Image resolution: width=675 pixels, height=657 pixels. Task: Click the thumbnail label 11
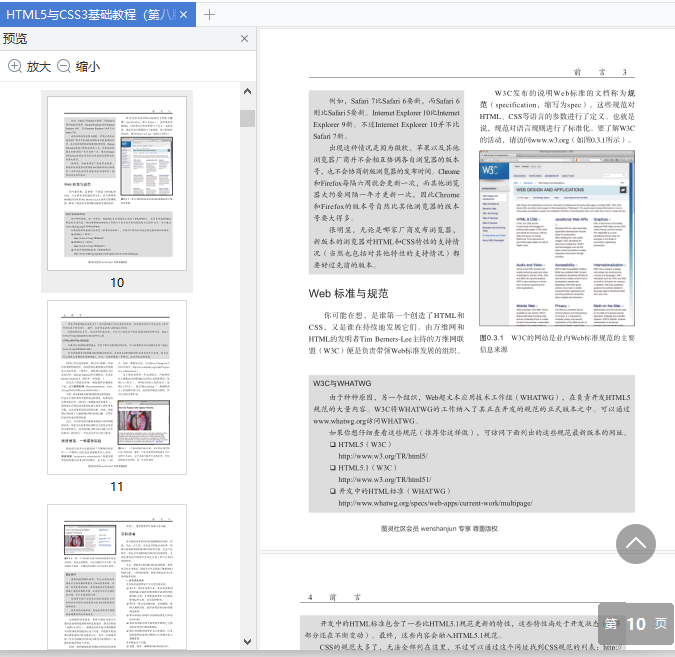point(117,487)
